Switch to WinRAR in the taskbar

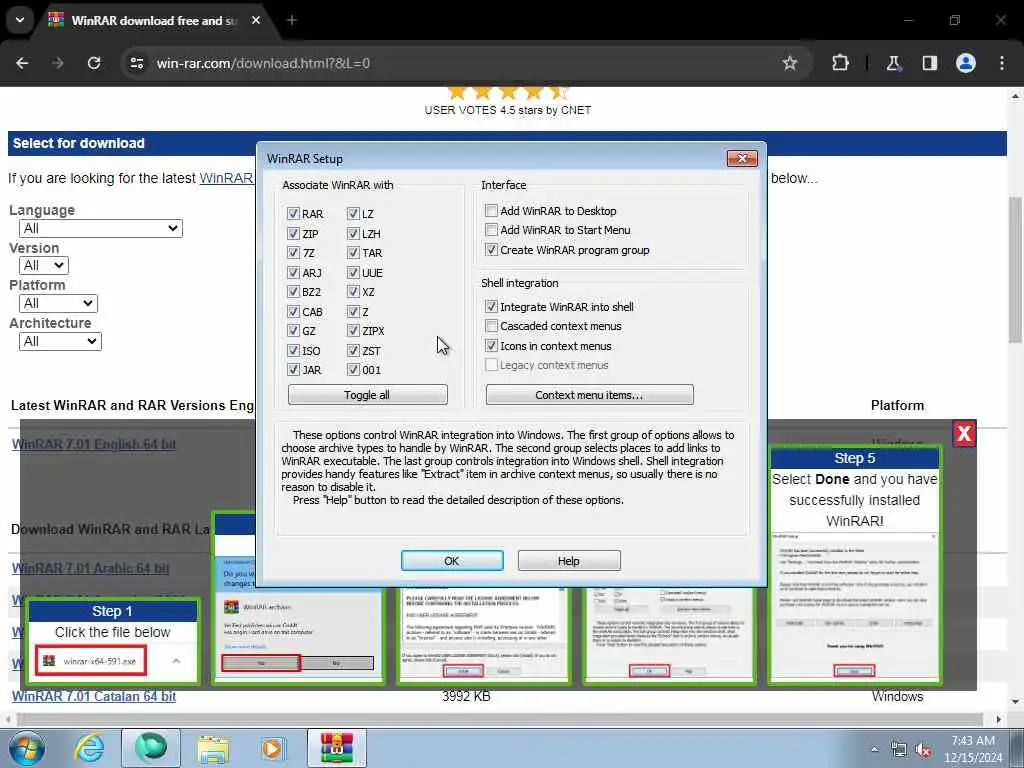337,748
